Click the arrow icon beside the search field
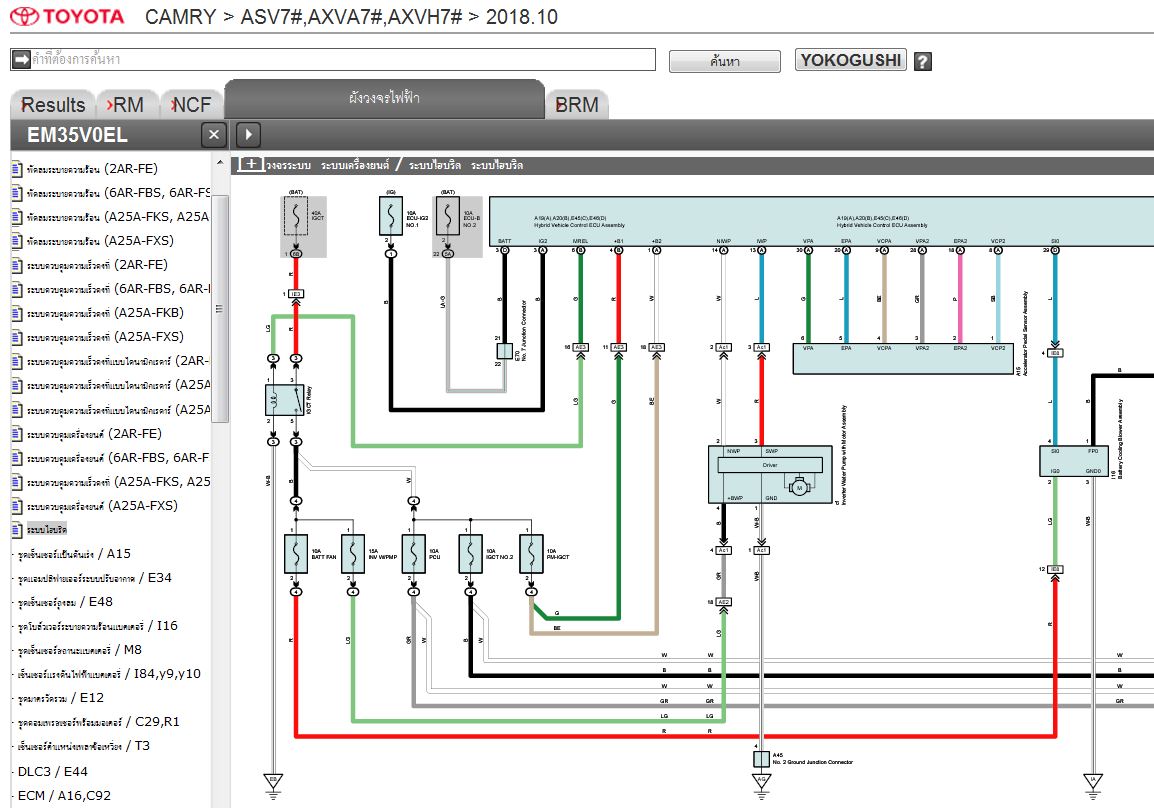Image resolution: width=1154 pixels, height=808 pixels. pos(21,60)
